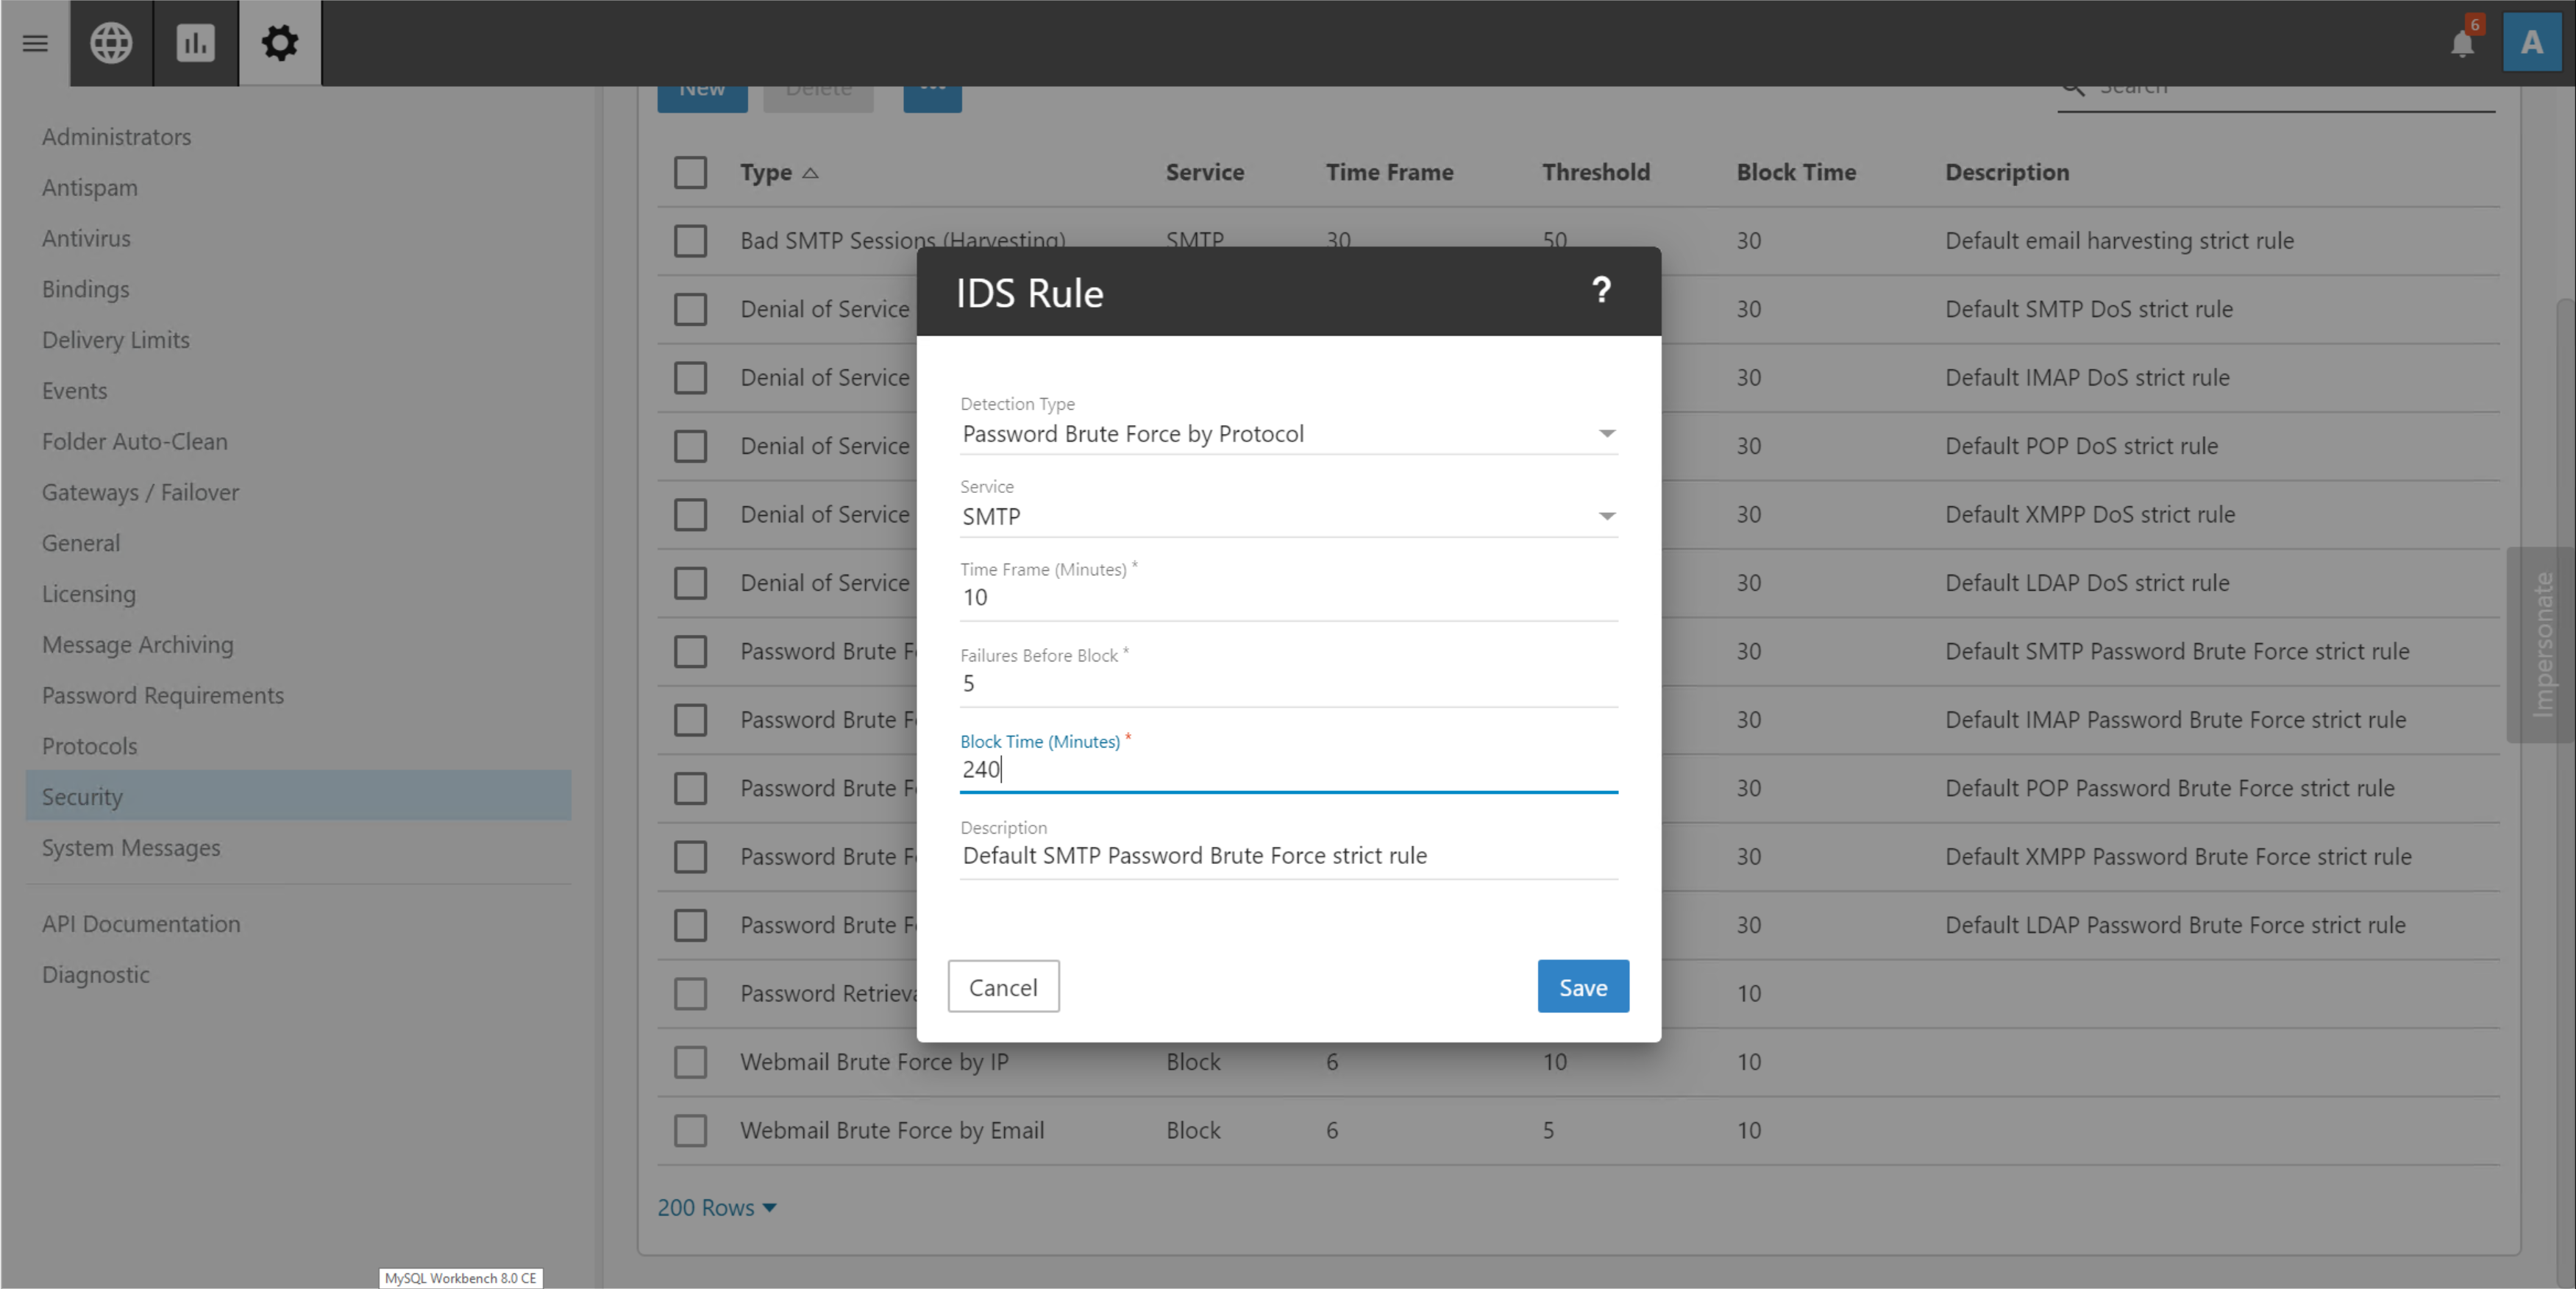Image resolution: width=2576 pixels, height=1289 pixels.
Task: Click the user avatar A icon
Action: 2531,43
